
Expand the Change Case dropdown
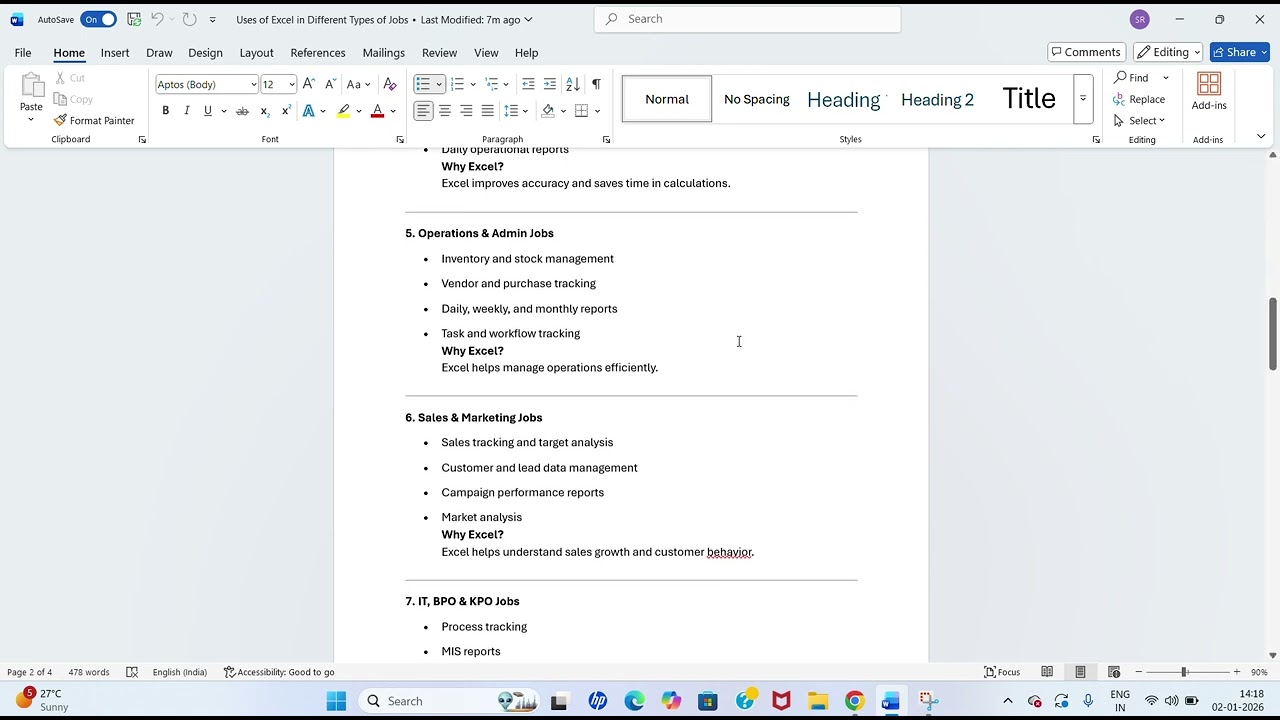367,85
